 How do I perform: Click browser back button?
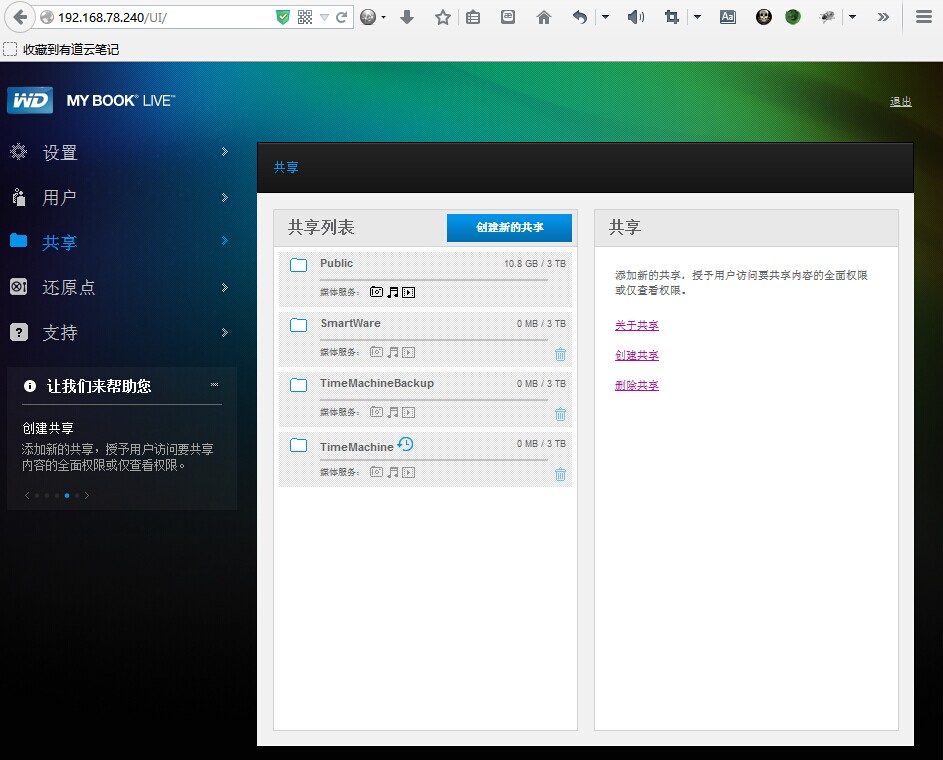click(20, 17)
